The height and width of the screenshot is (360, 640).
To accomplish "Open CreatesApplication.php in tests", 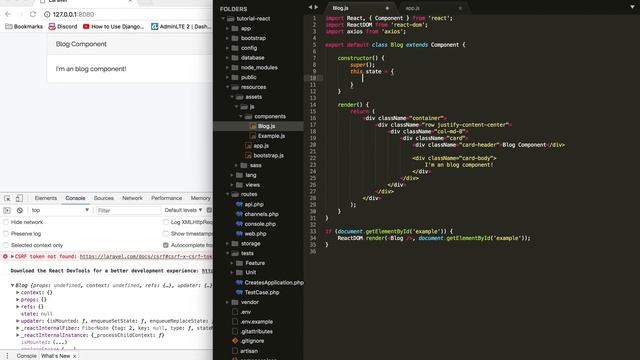I will [274, 282].
